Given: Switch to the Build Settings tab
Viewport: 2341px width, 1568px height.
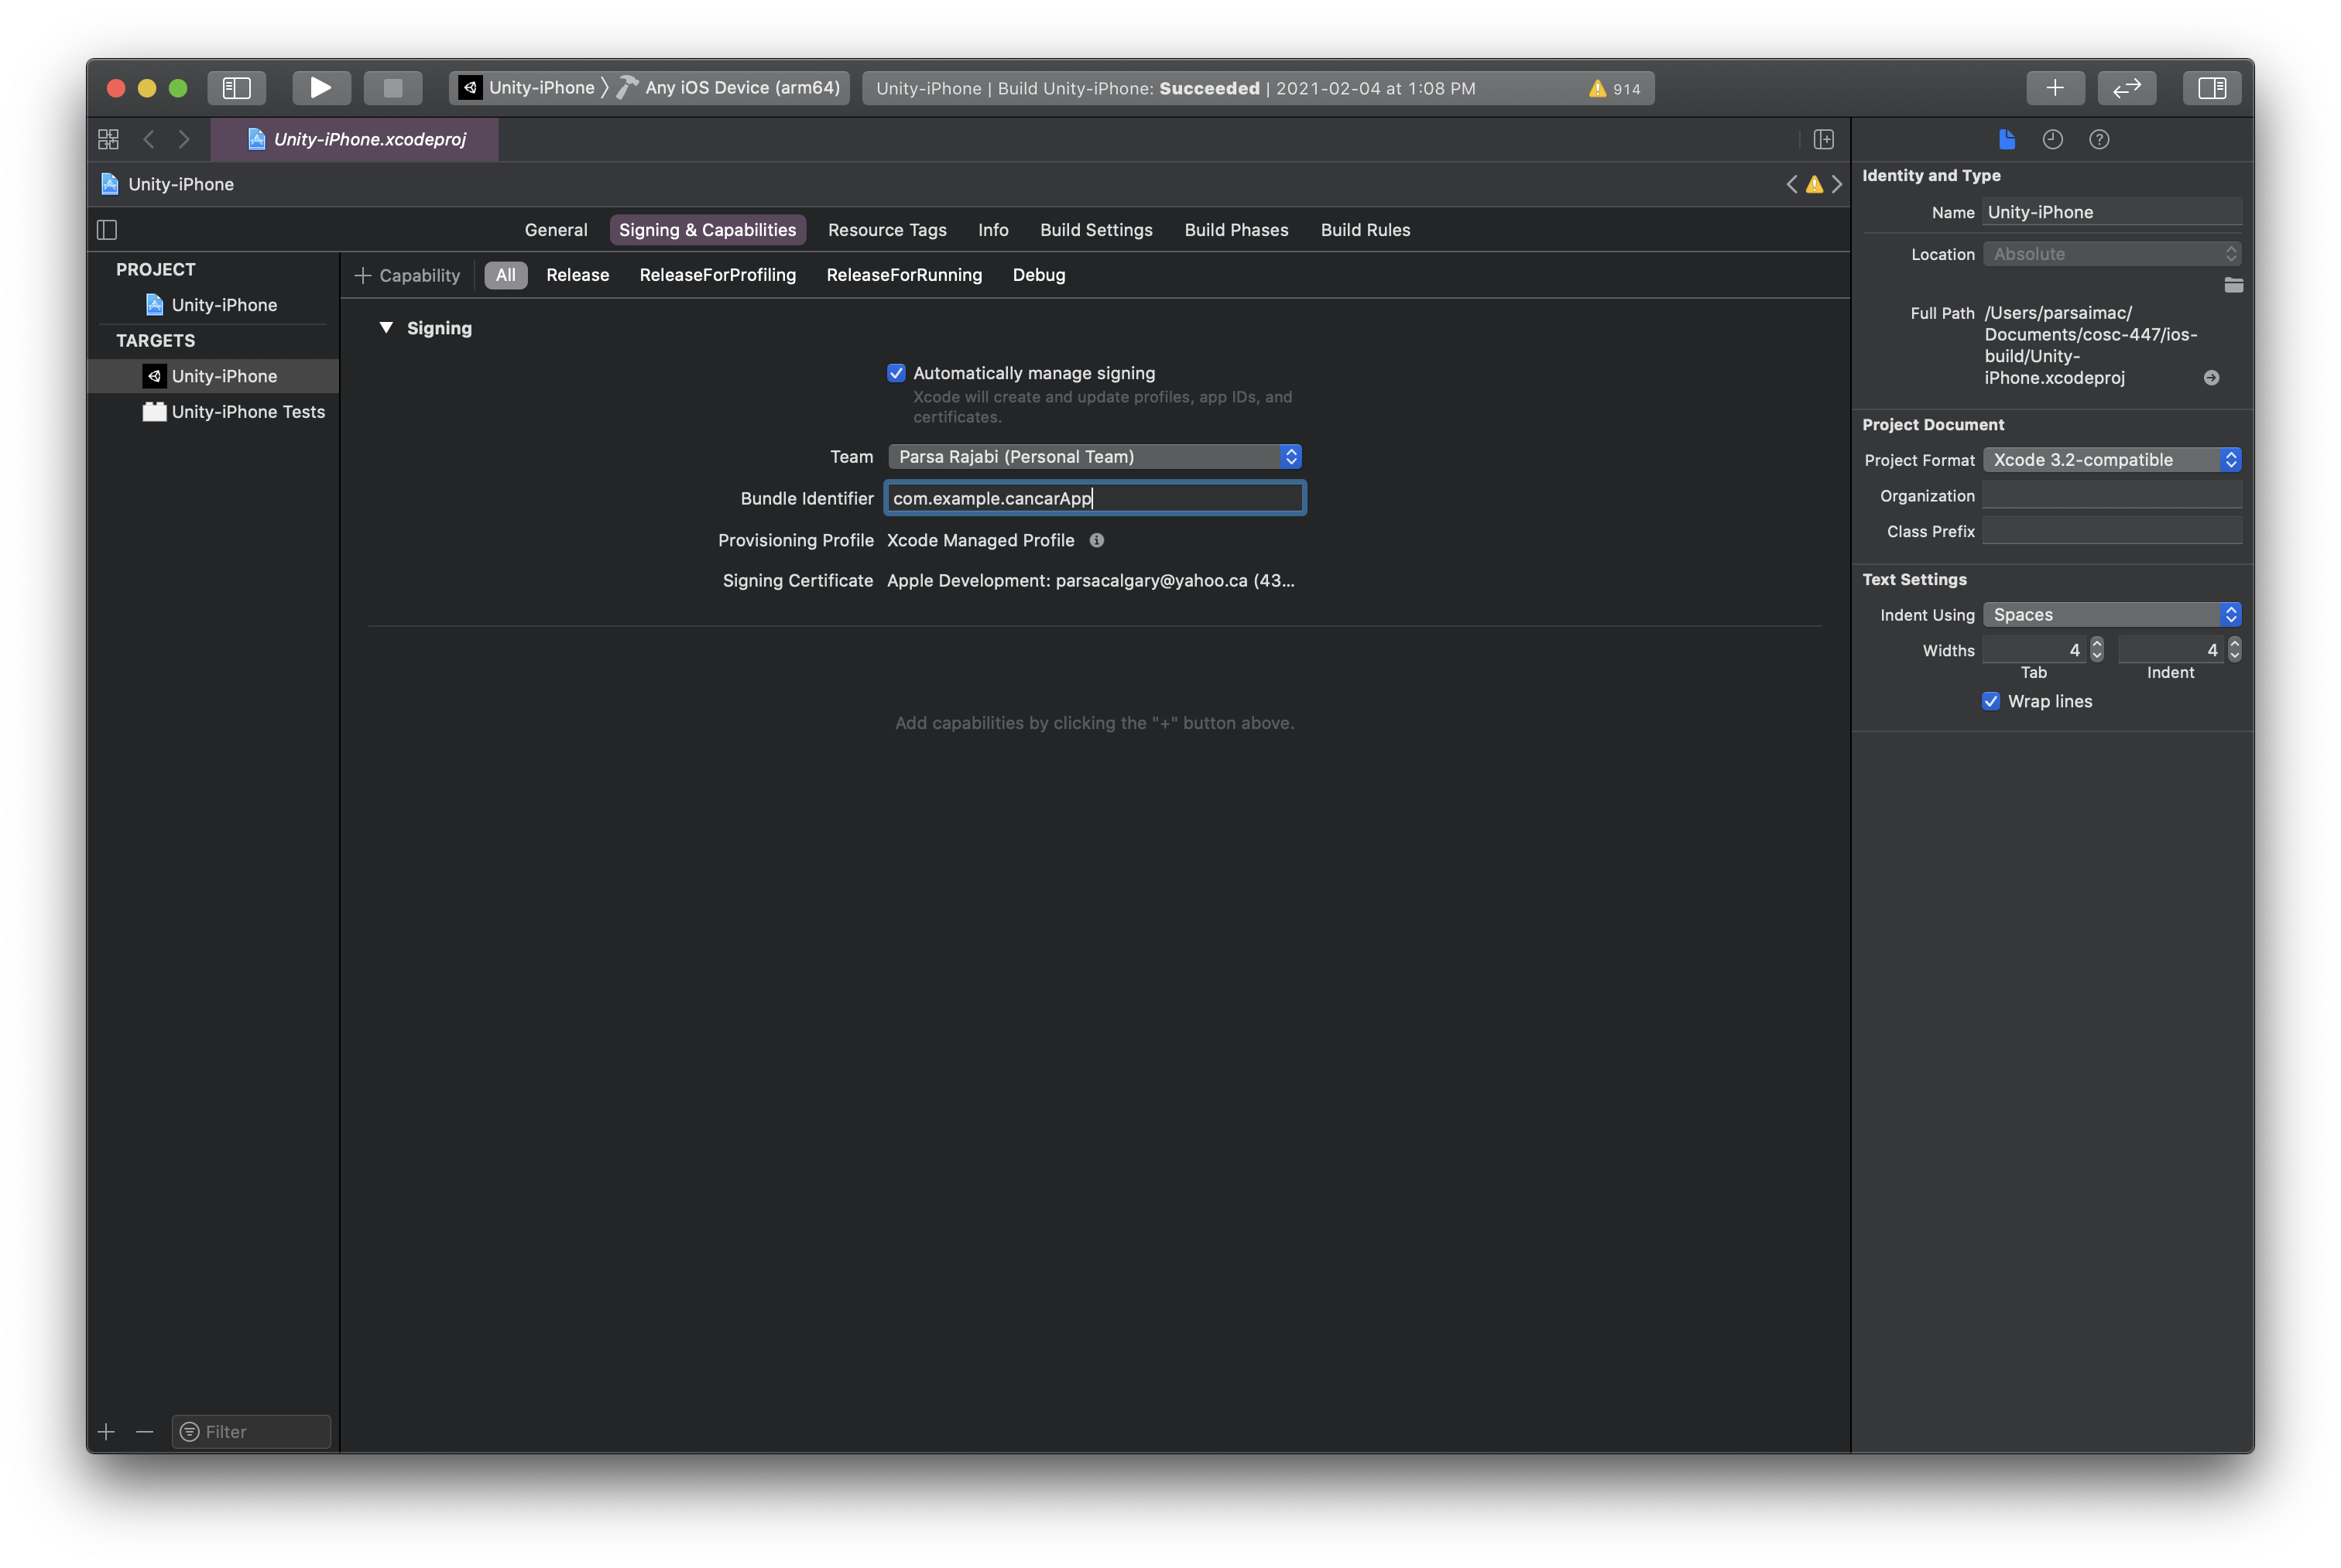Looking at the screenshot, I should coord(1096,230).
